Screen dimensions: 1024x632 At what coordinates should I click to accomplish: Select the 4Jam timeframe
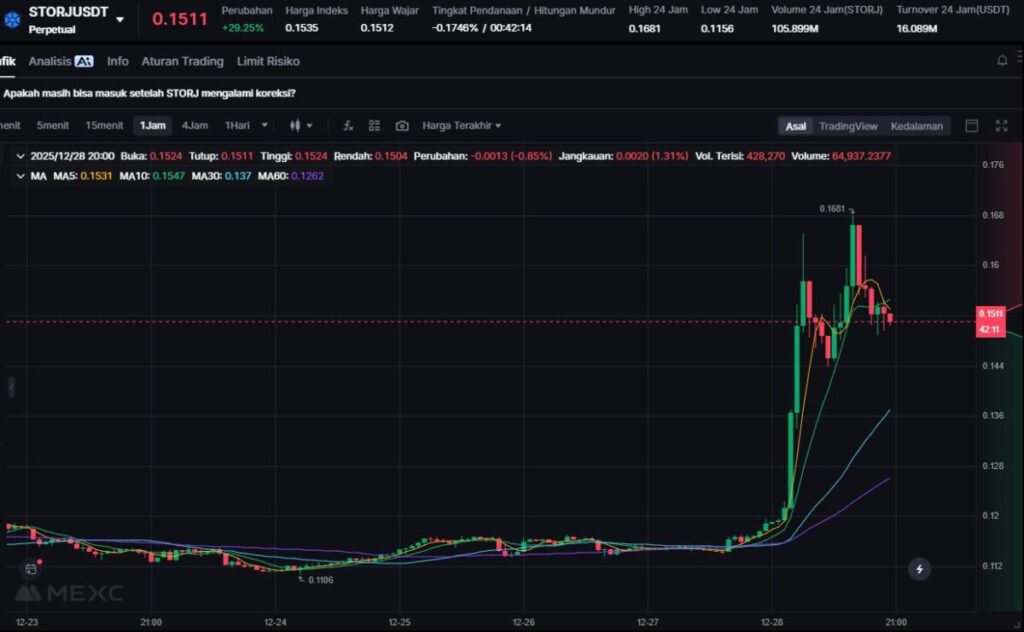pos(194,126)
